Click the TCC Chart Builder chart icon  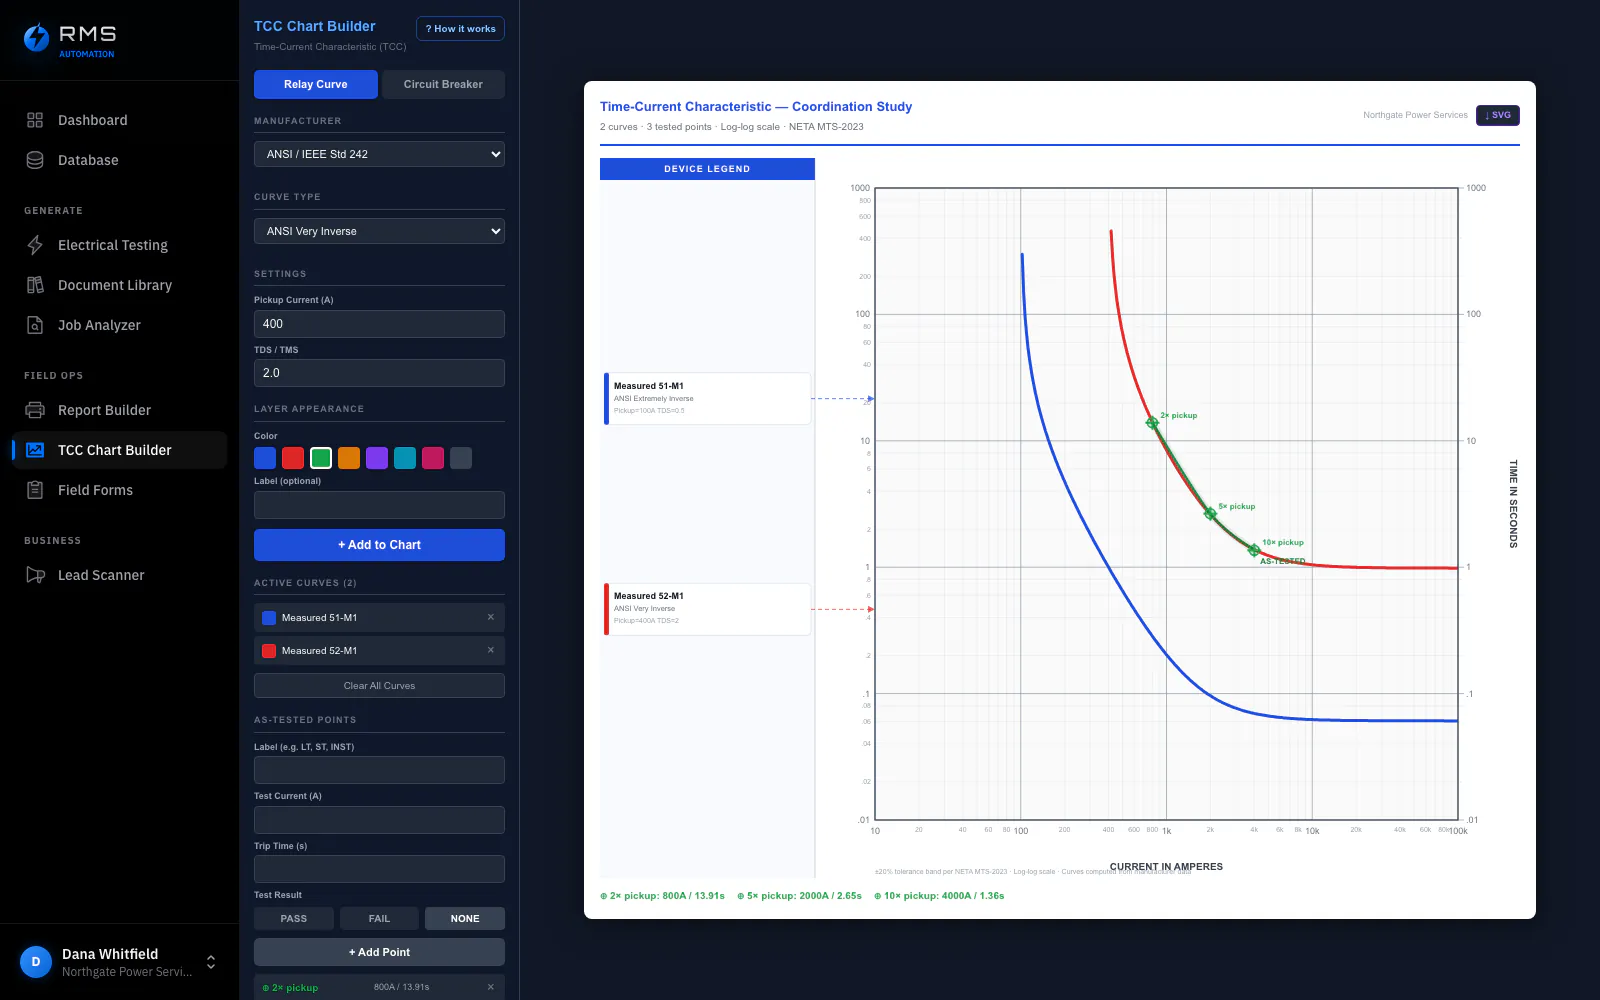pos(35,450)
